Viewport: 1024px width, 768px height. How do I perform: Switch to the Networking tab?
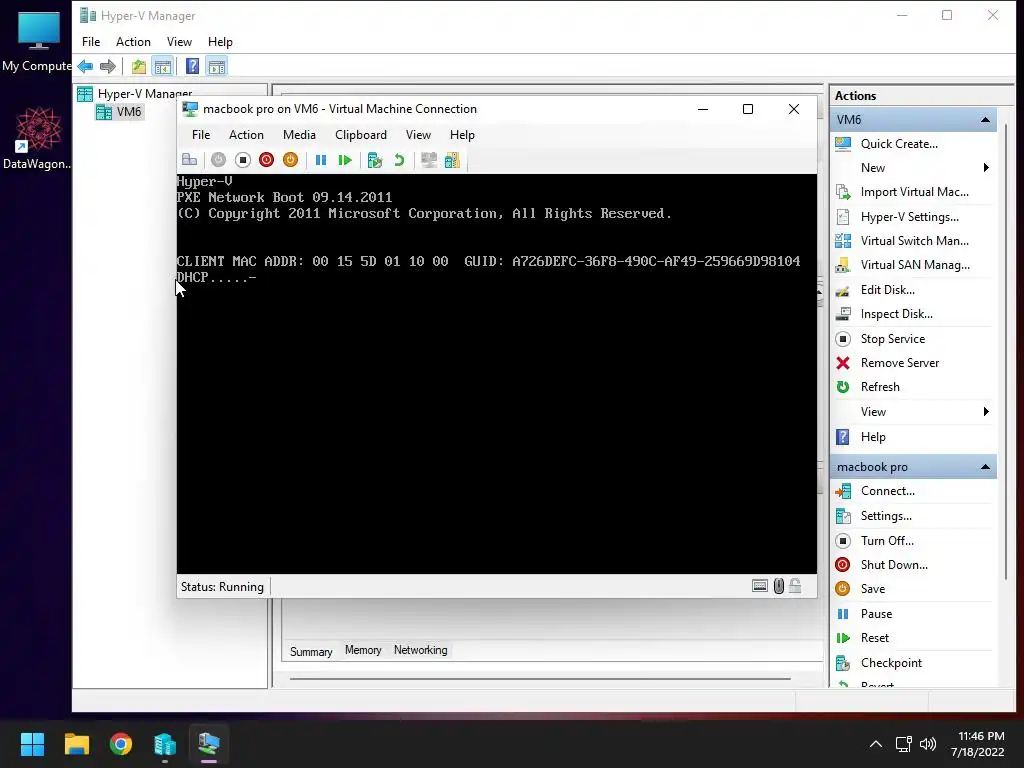pos(421,650)
